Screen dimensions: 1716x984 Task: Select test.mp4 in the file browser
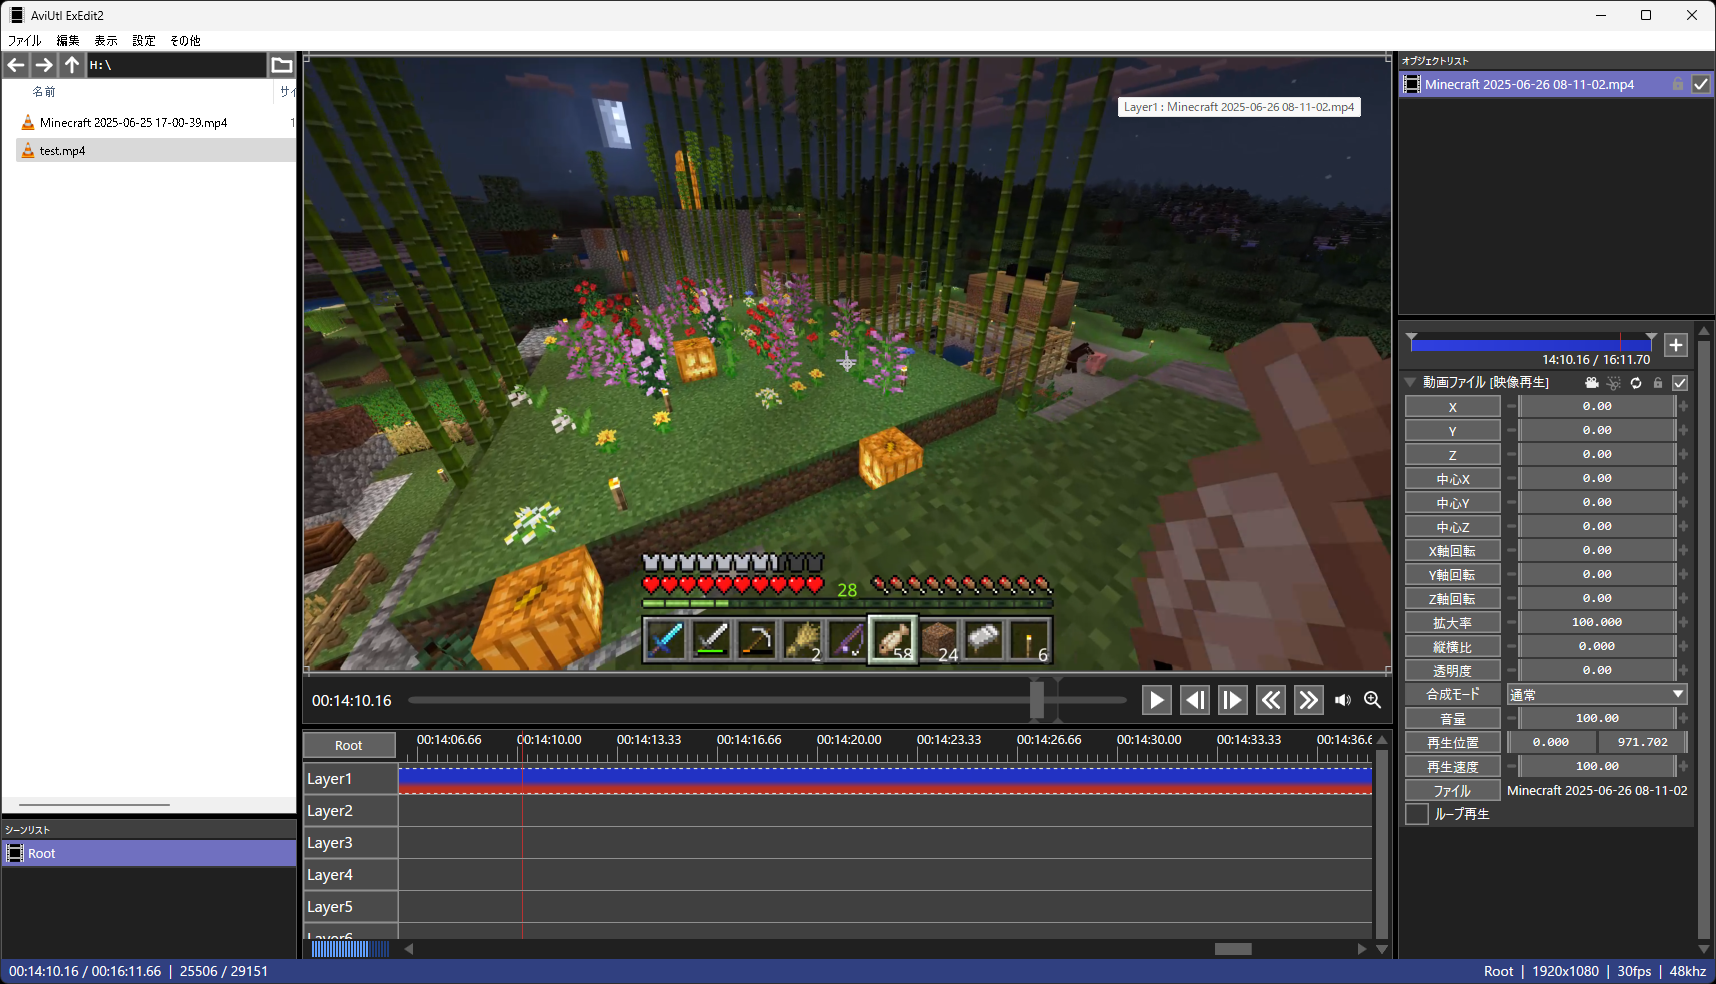click(64, 150)
